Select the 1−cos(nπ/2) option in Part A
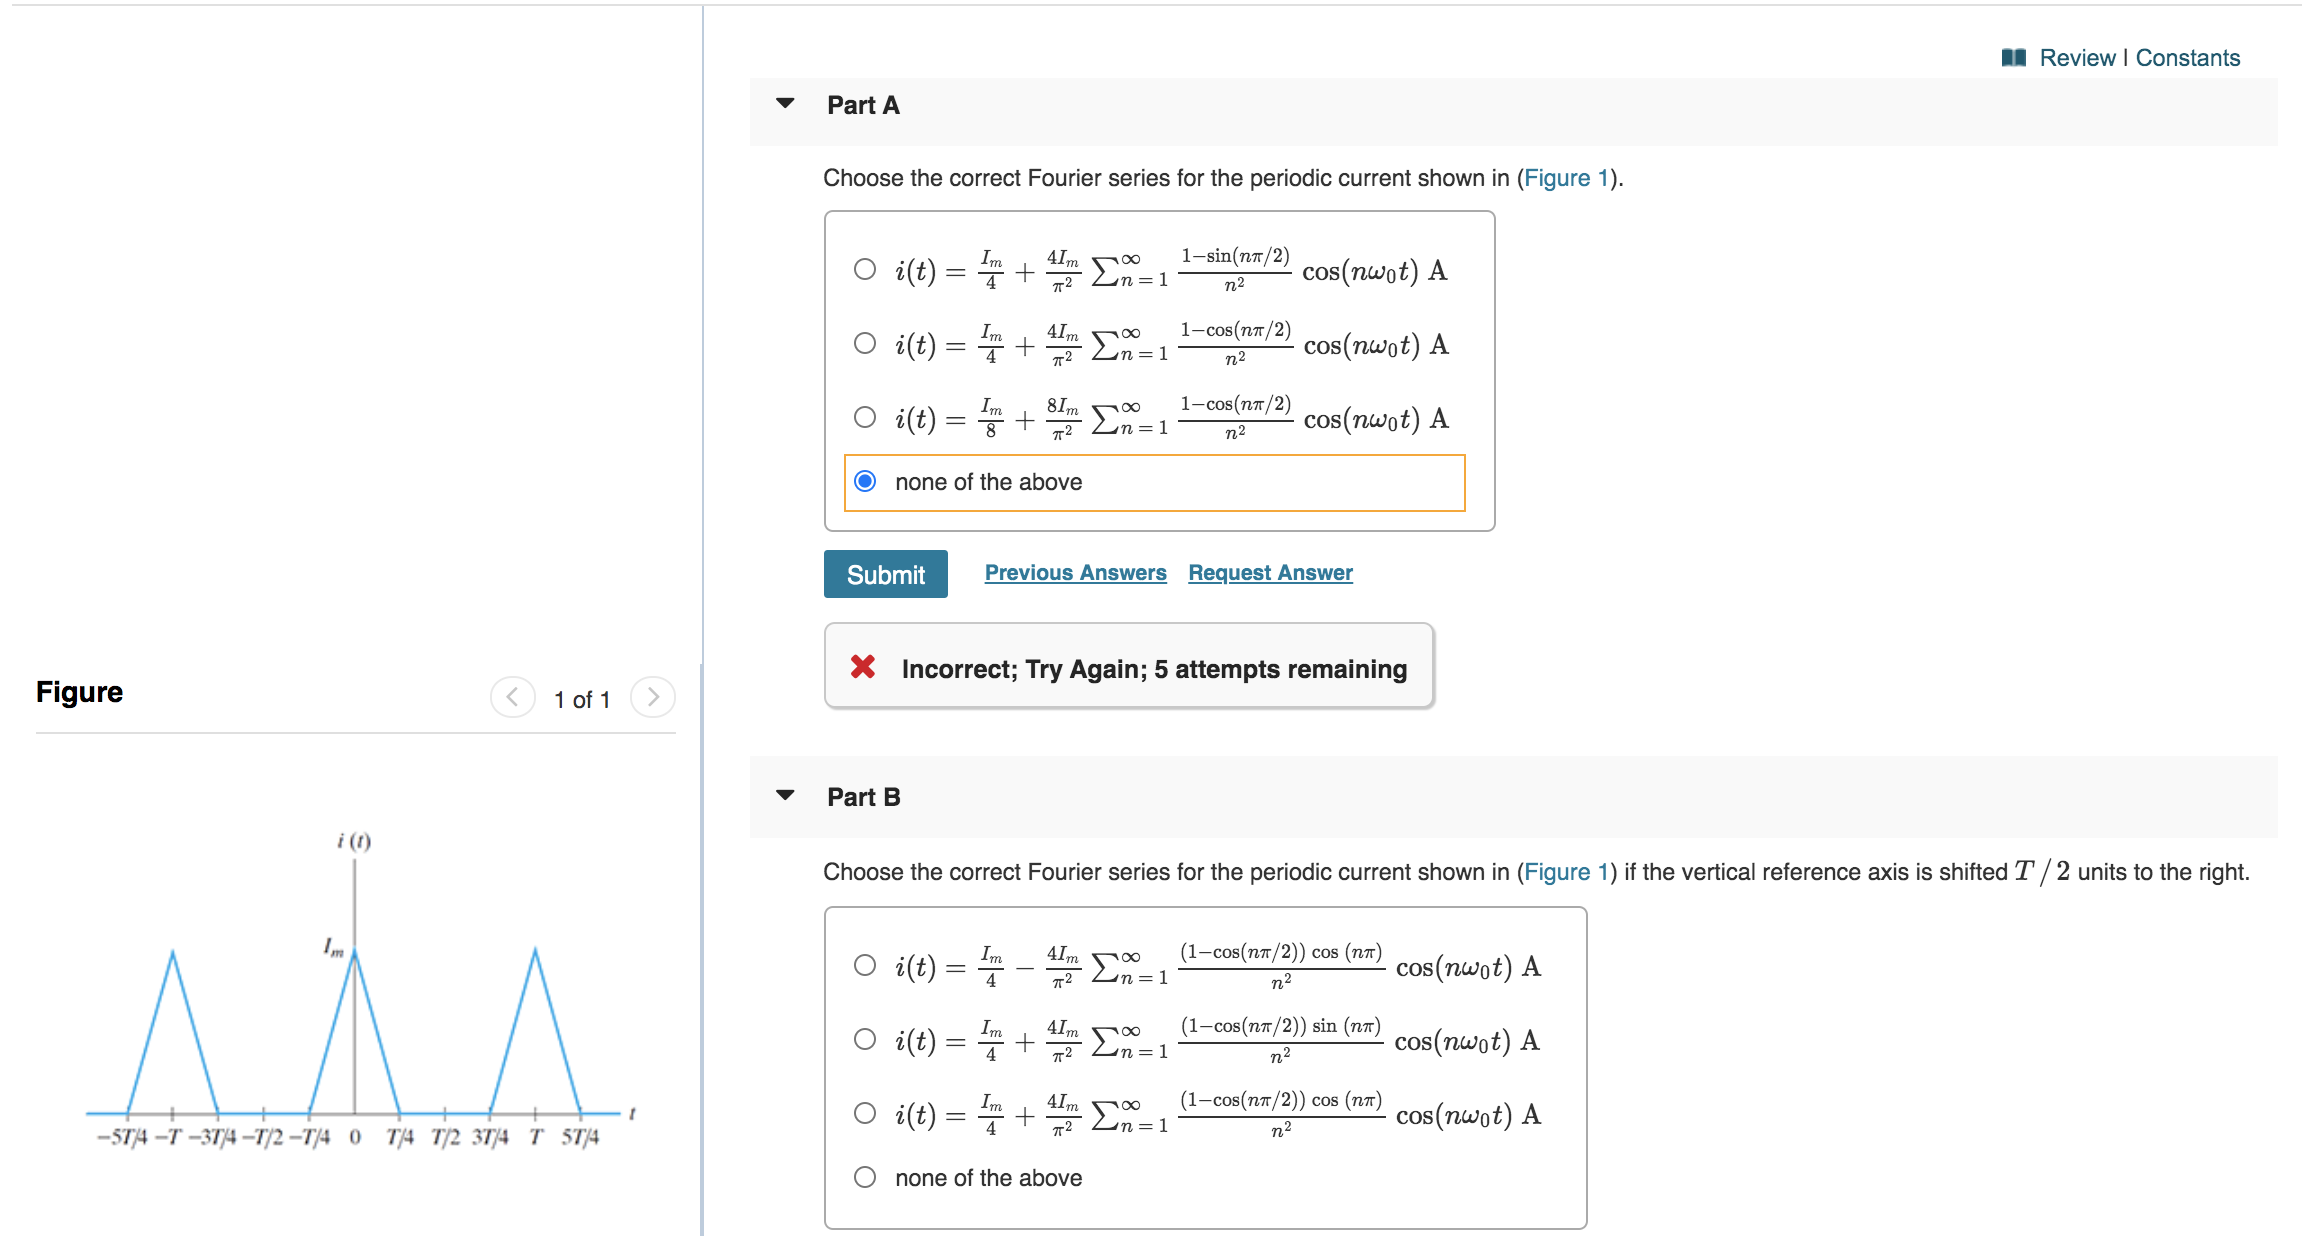2302x1236 pixels. pos(864,343)
